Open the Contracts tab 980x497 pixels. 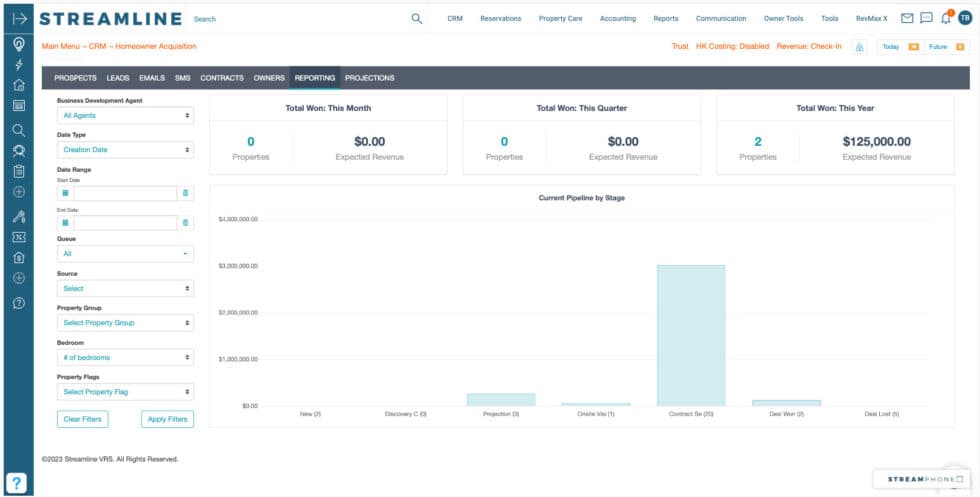221,78
